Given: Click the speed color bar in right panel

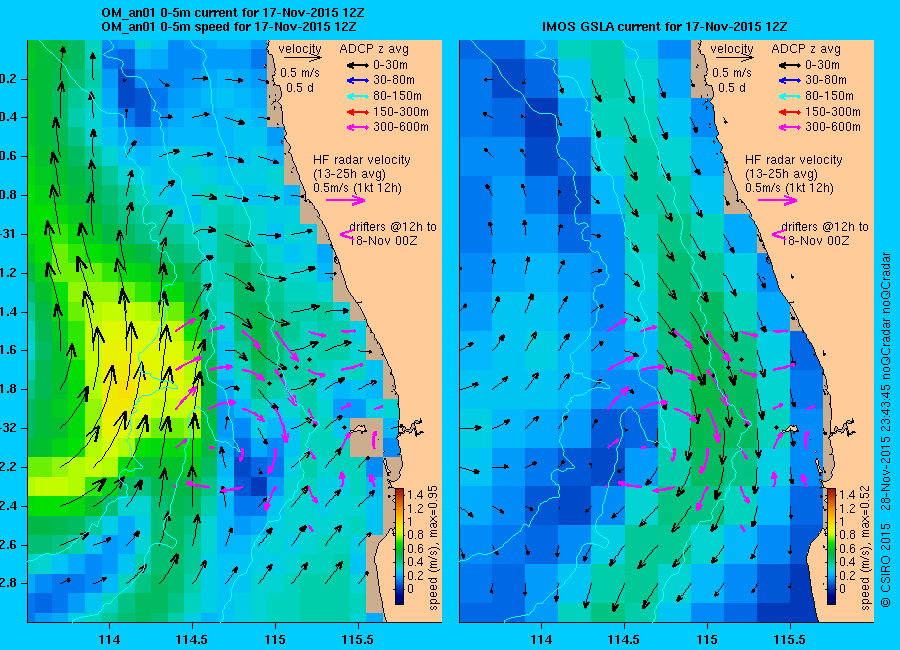Looking at the screenshot, I should [x=831, y=546].
